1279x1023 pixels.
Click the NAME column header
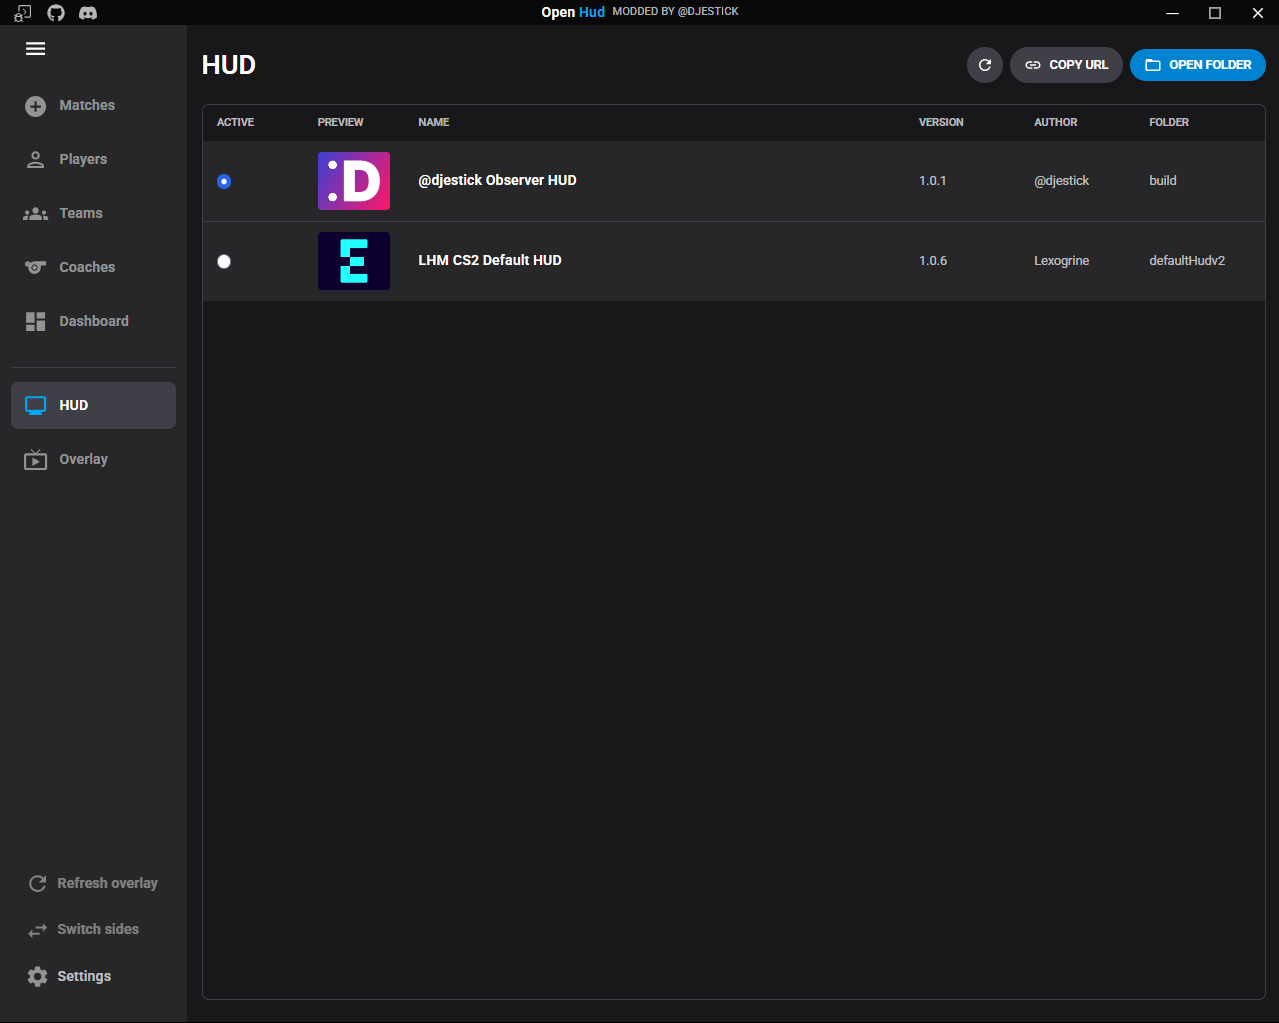tap(434, 122)
